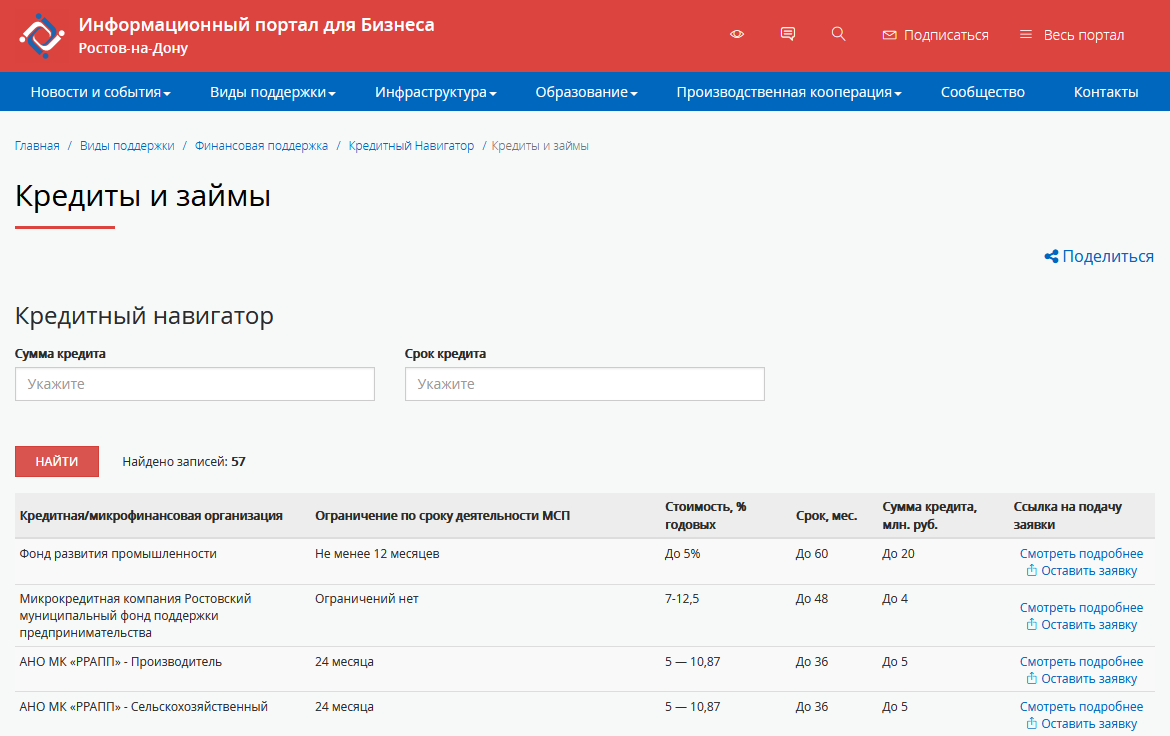Screen dimensions: 1170x736
Task: Open Смотреть подробнее for Ростовский муниципальный фонд
Action: pos(1081,608)
